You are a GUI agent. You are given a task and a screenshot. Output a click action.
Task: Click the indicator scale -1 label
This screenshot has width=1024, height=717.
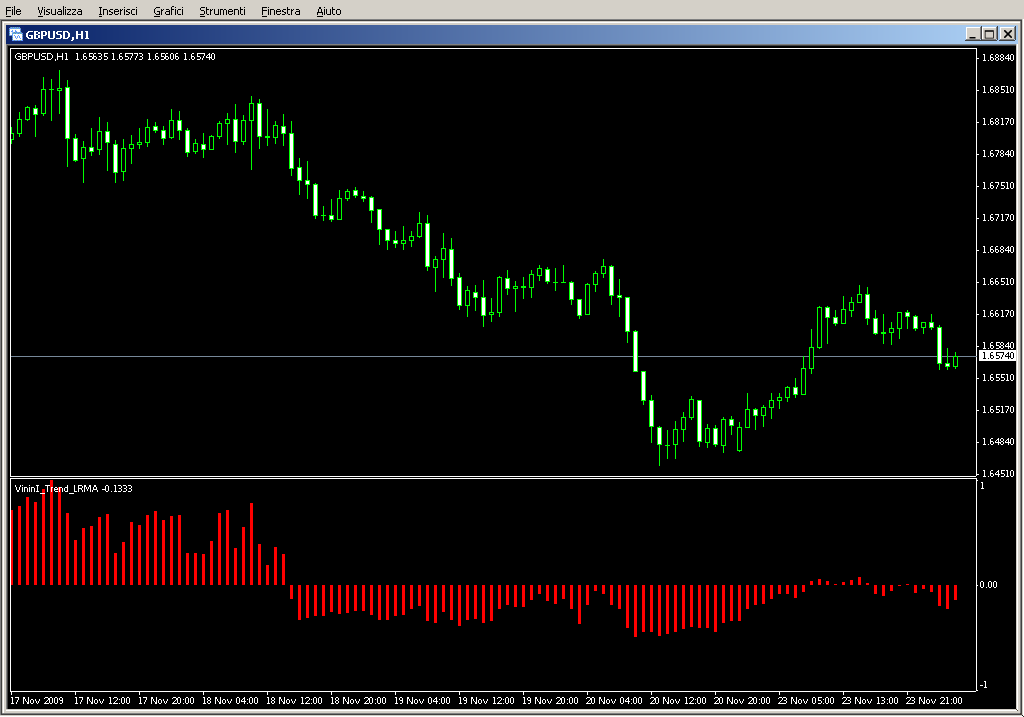(984, 684)
